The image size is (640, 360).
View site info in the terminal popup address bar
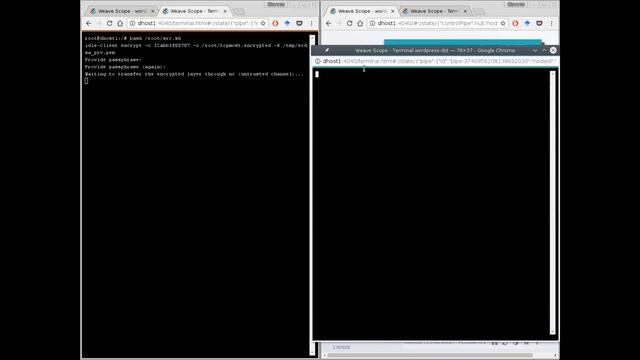(318, 61)
